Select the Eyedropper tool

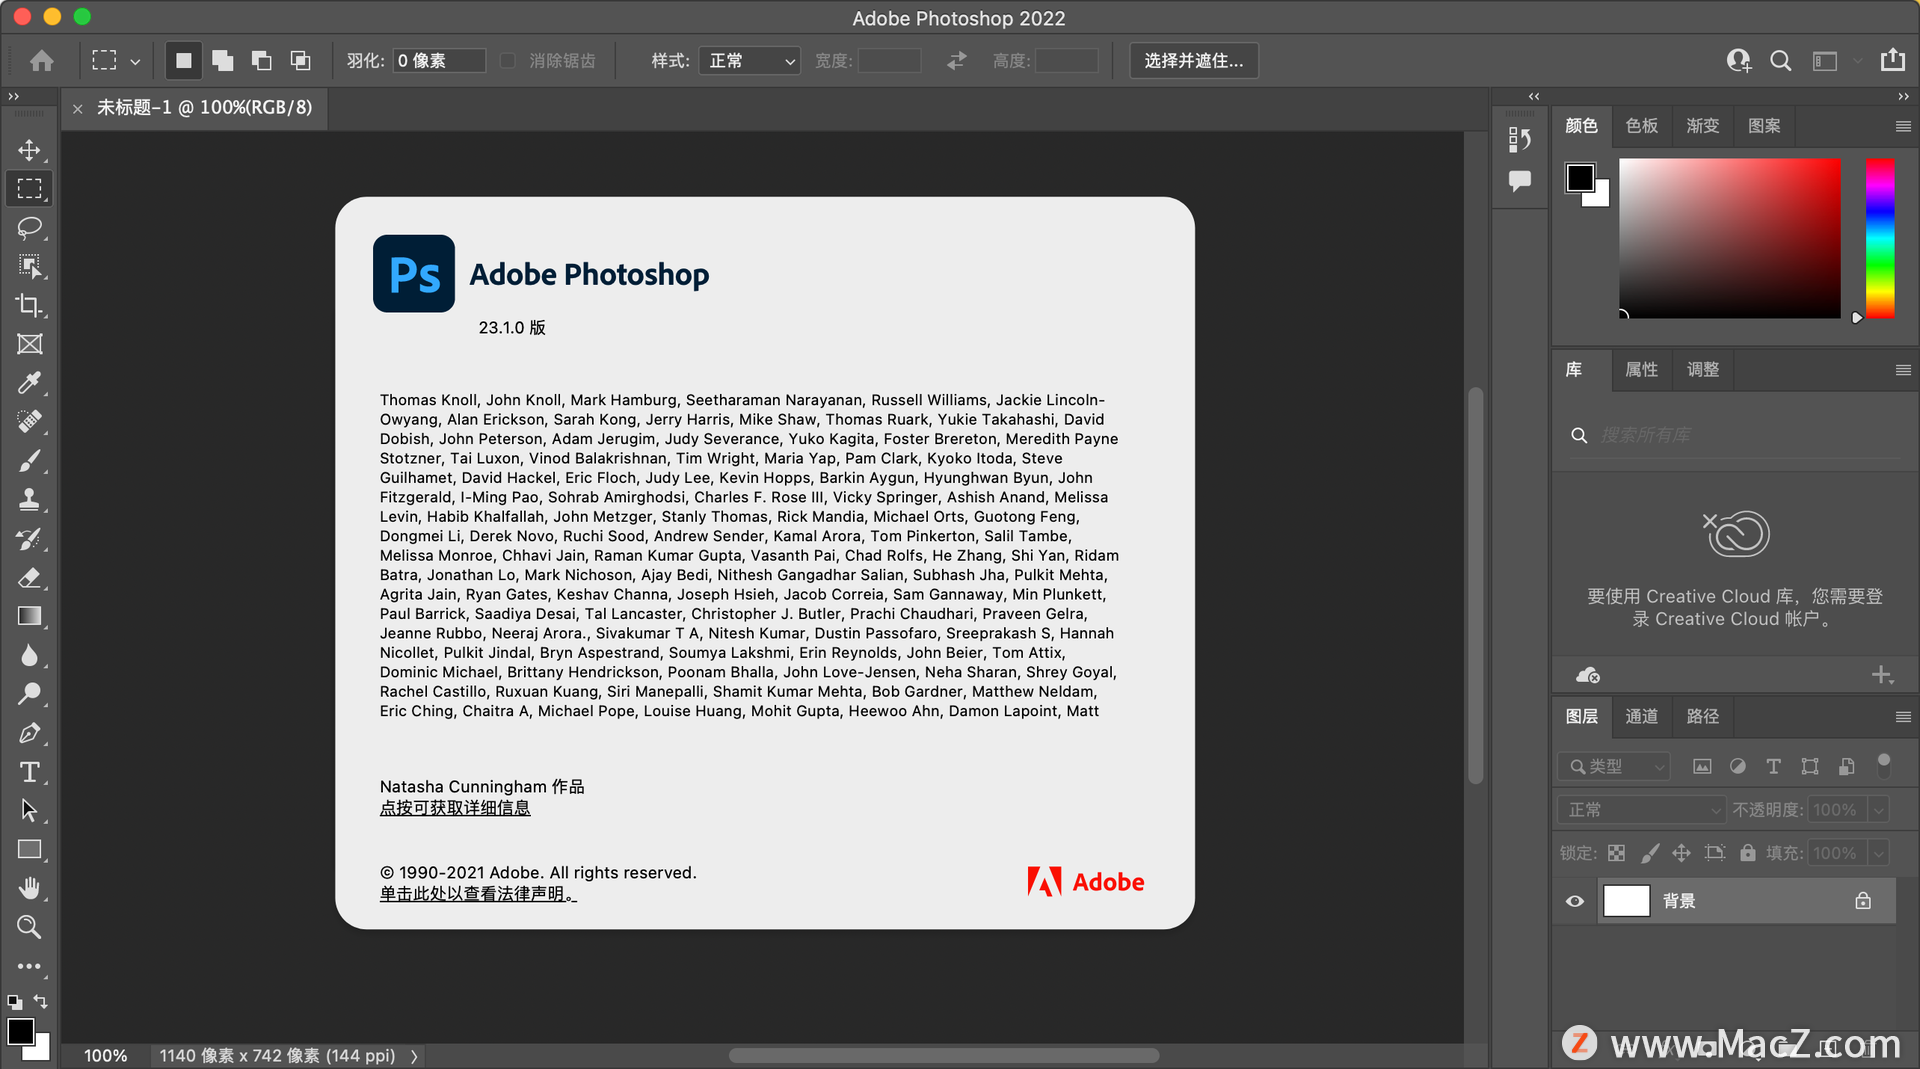pyautogui.click(x=29, y=383)
